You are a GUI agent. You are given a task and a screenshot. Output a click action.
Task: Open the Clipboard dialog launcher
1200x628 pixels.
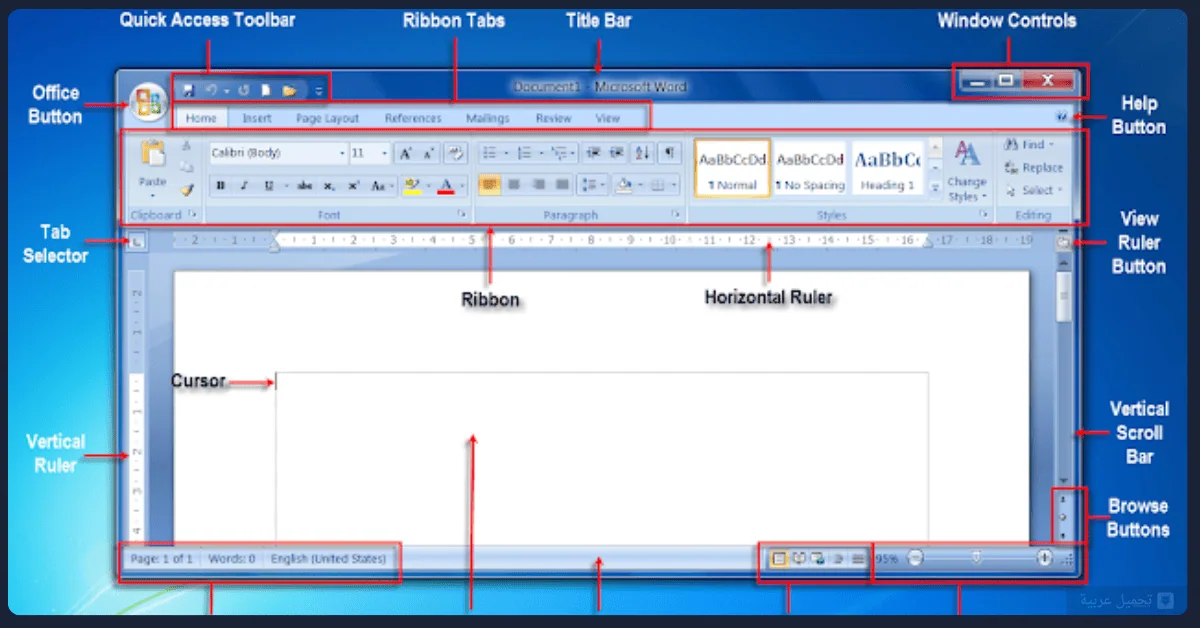(x=193, y=214)
